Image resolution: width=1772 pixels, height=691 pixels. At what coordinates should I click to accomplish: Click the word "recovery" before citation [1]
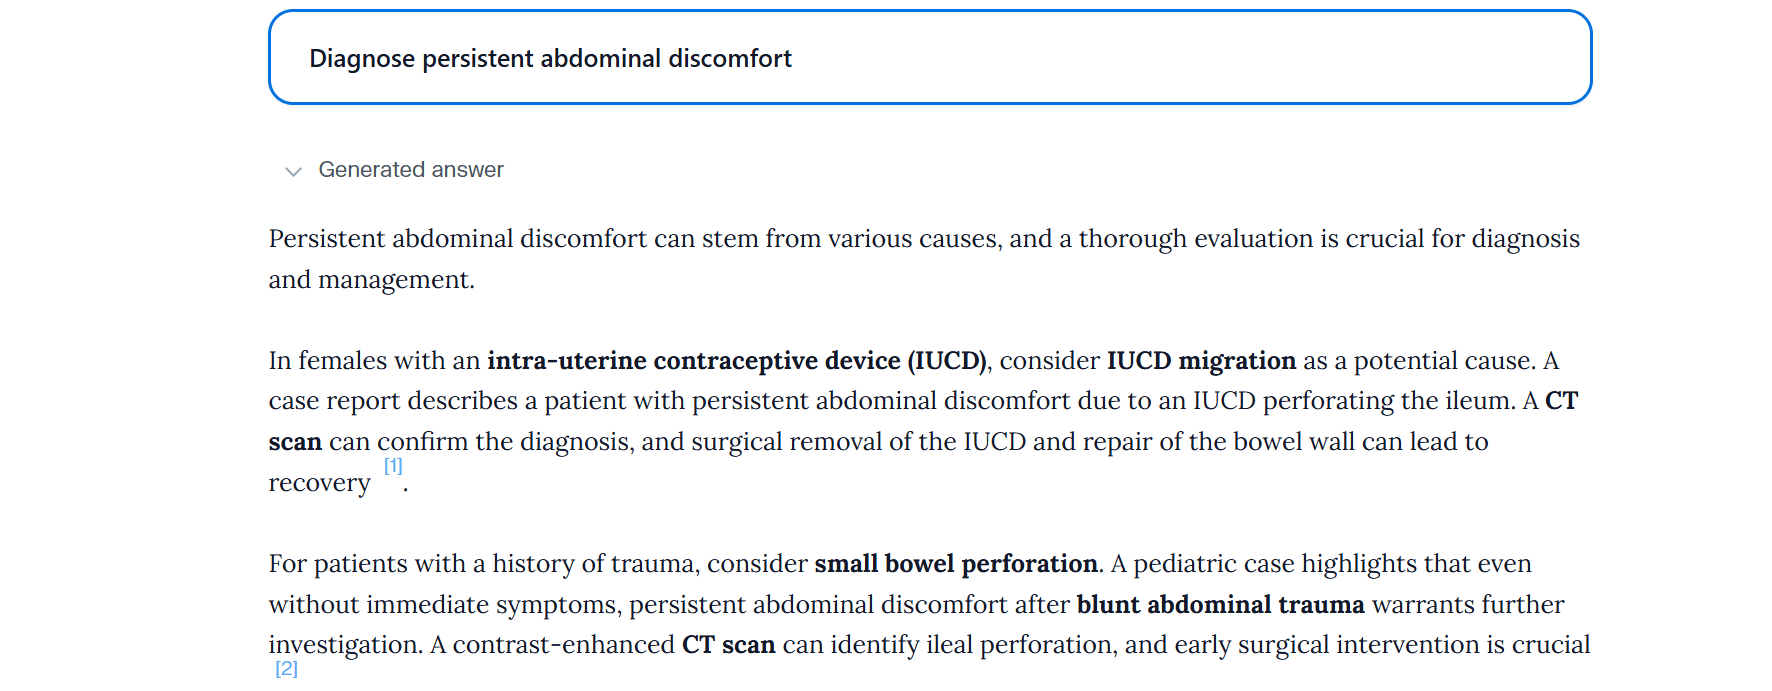pyautogui.click(x=319, y=483)
